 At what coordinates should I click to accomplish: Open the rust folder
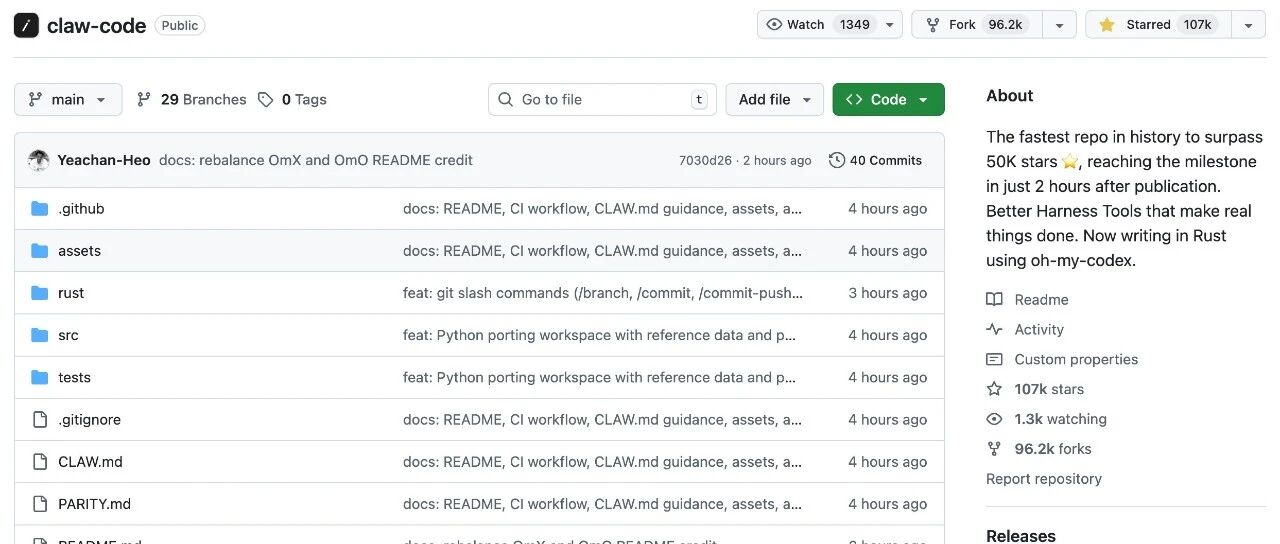[x=71, y=293]
